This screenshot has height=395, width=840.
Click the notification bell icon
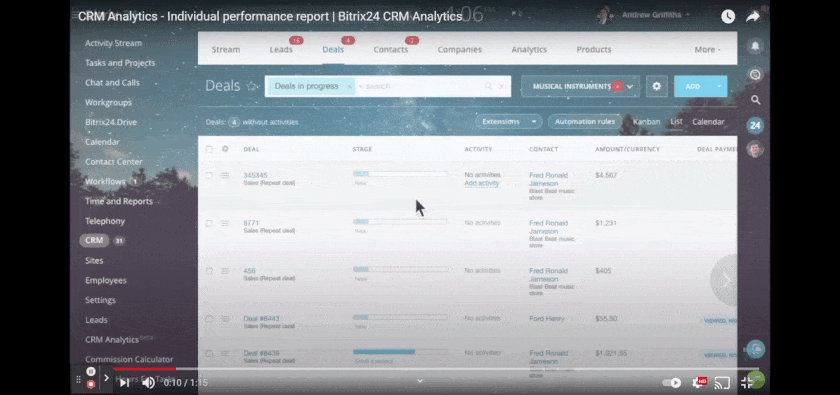tap(755, 47)
